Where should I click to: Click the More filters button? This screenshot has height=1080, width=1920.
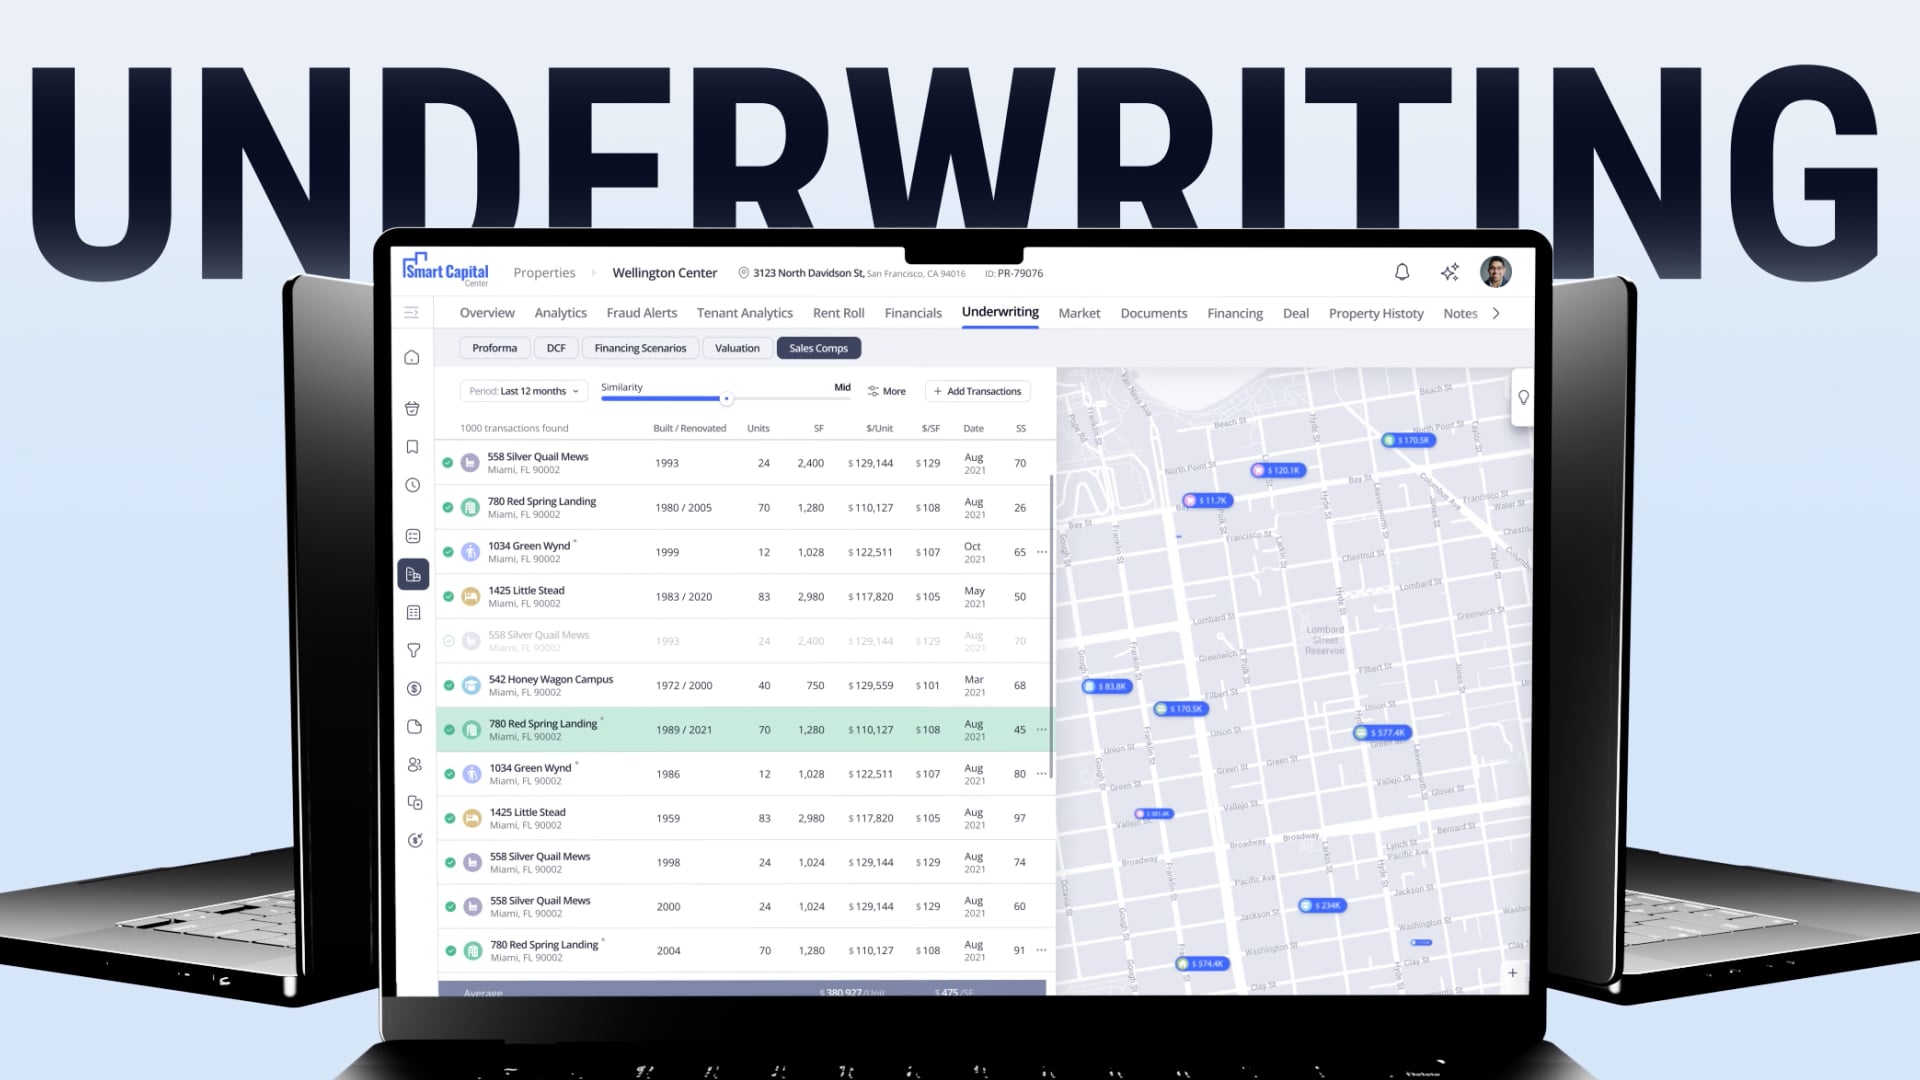click(886, 391)
